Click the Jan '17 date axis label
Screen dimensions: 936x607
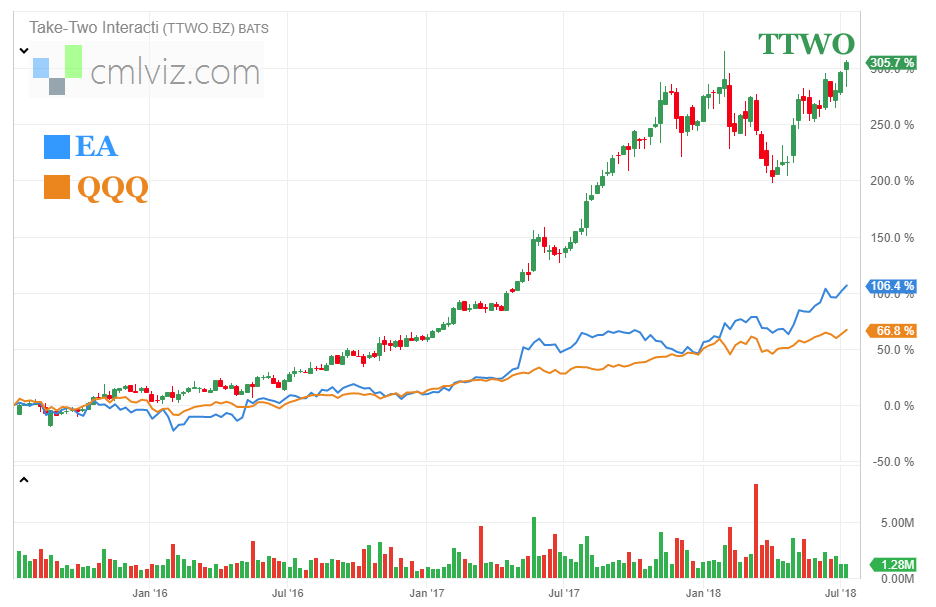click(427, 593)
